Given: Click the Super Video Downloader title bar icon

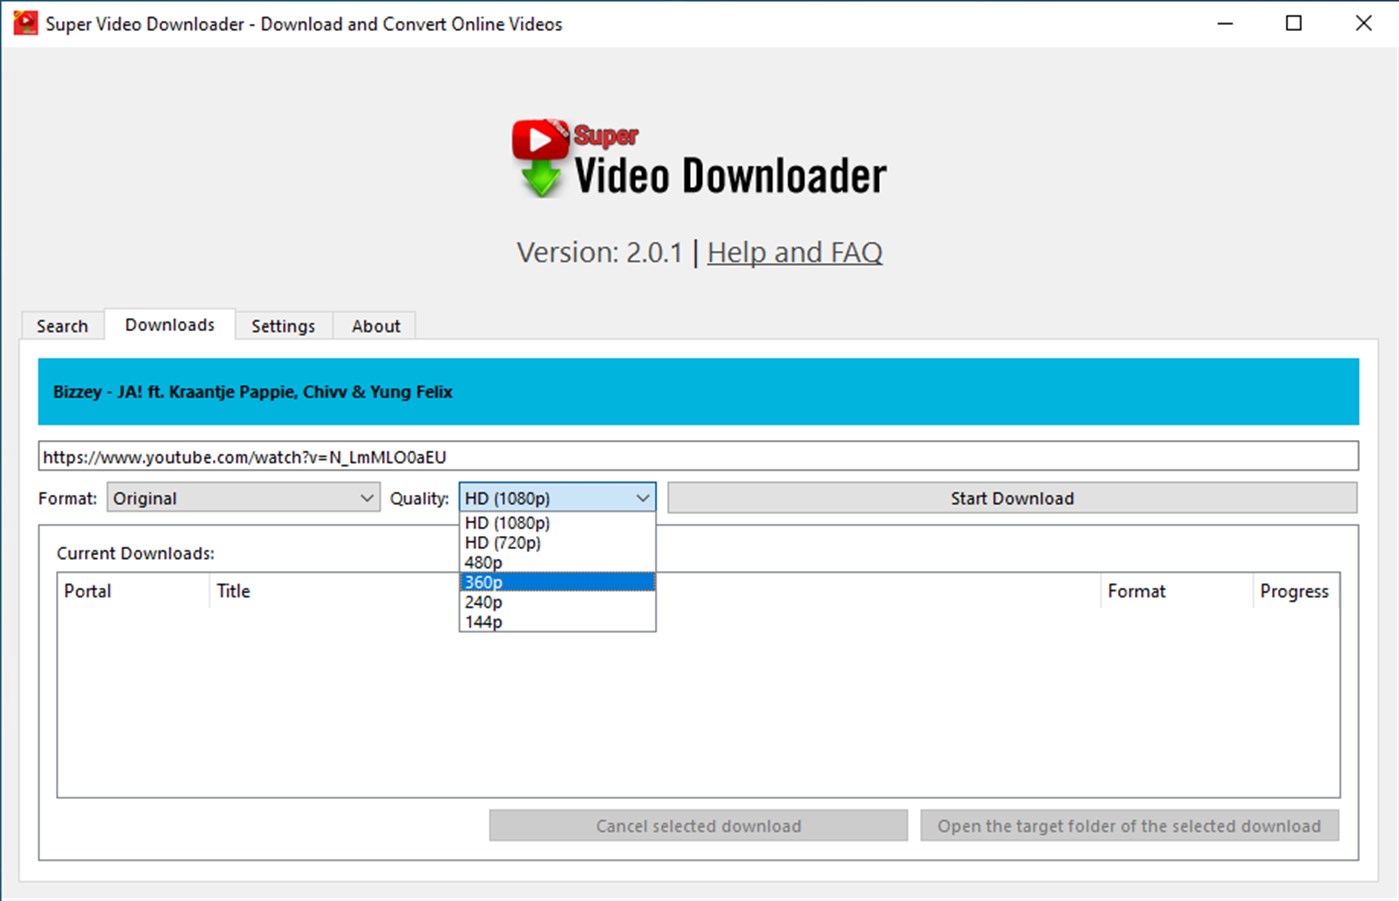Looking at the screenshot, I should [x=25, y=23].
